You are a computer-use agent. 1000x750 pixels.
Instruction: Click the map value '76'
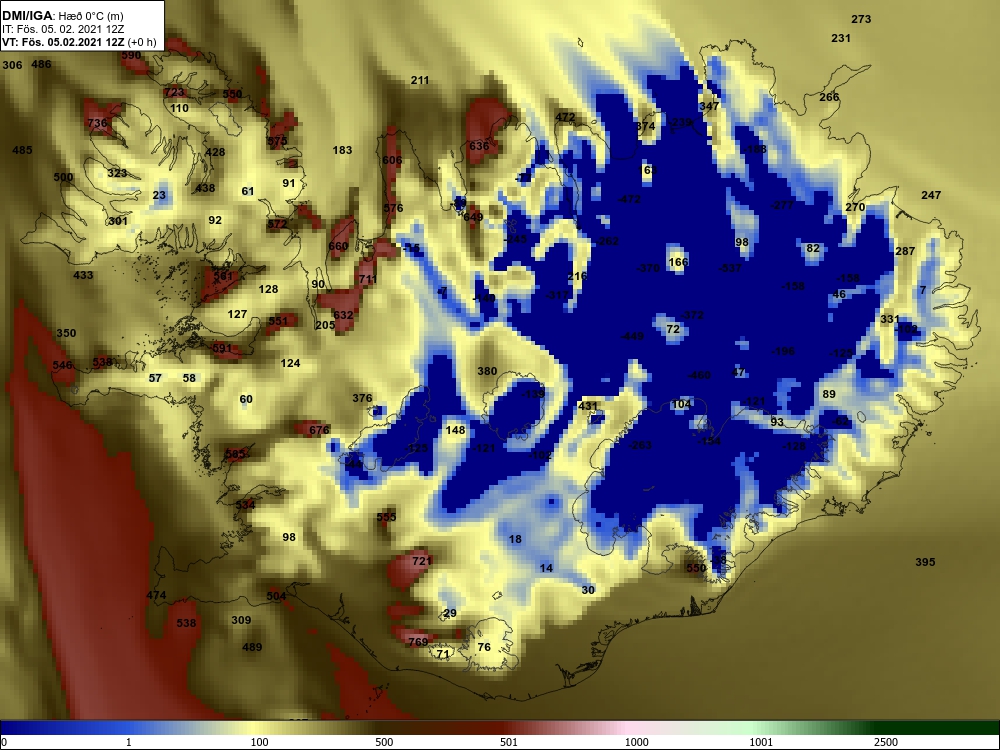point(484,647)
